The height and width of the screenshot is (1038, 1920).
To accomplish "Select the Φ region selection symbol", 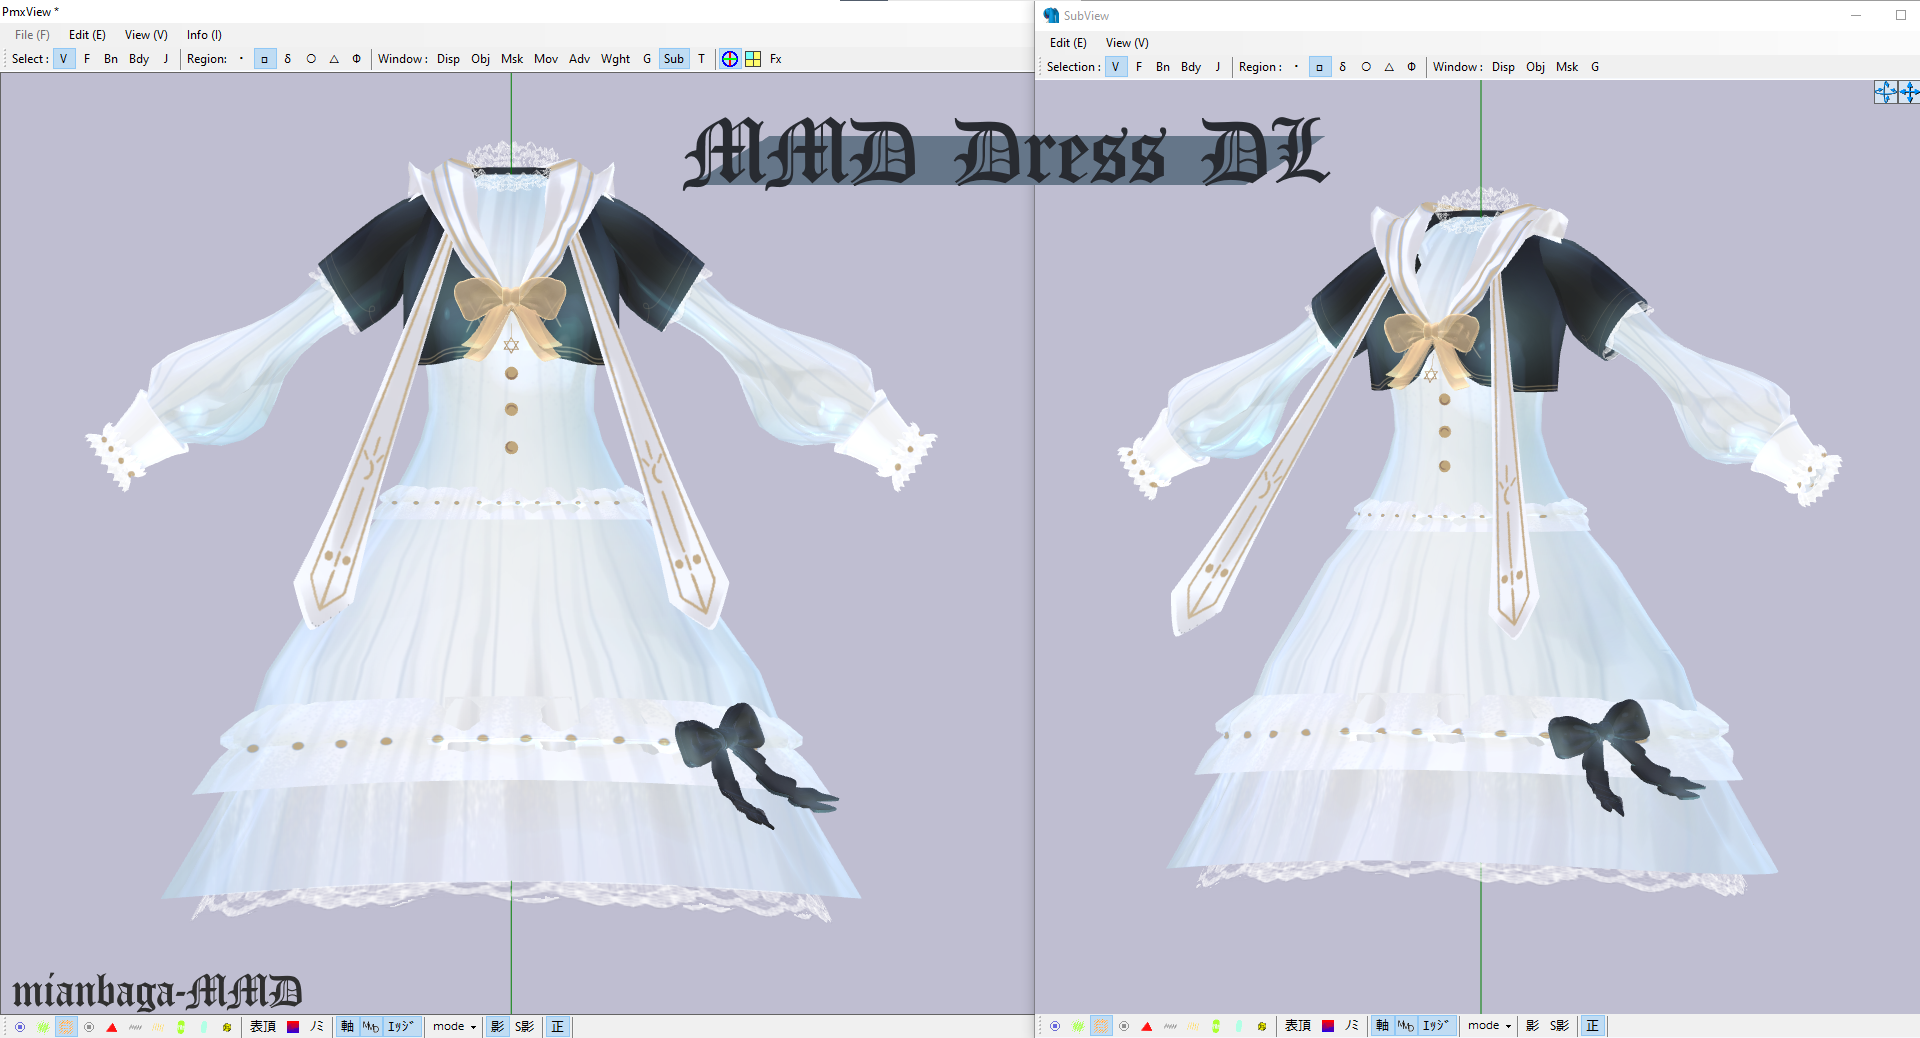I will point(356,59).
